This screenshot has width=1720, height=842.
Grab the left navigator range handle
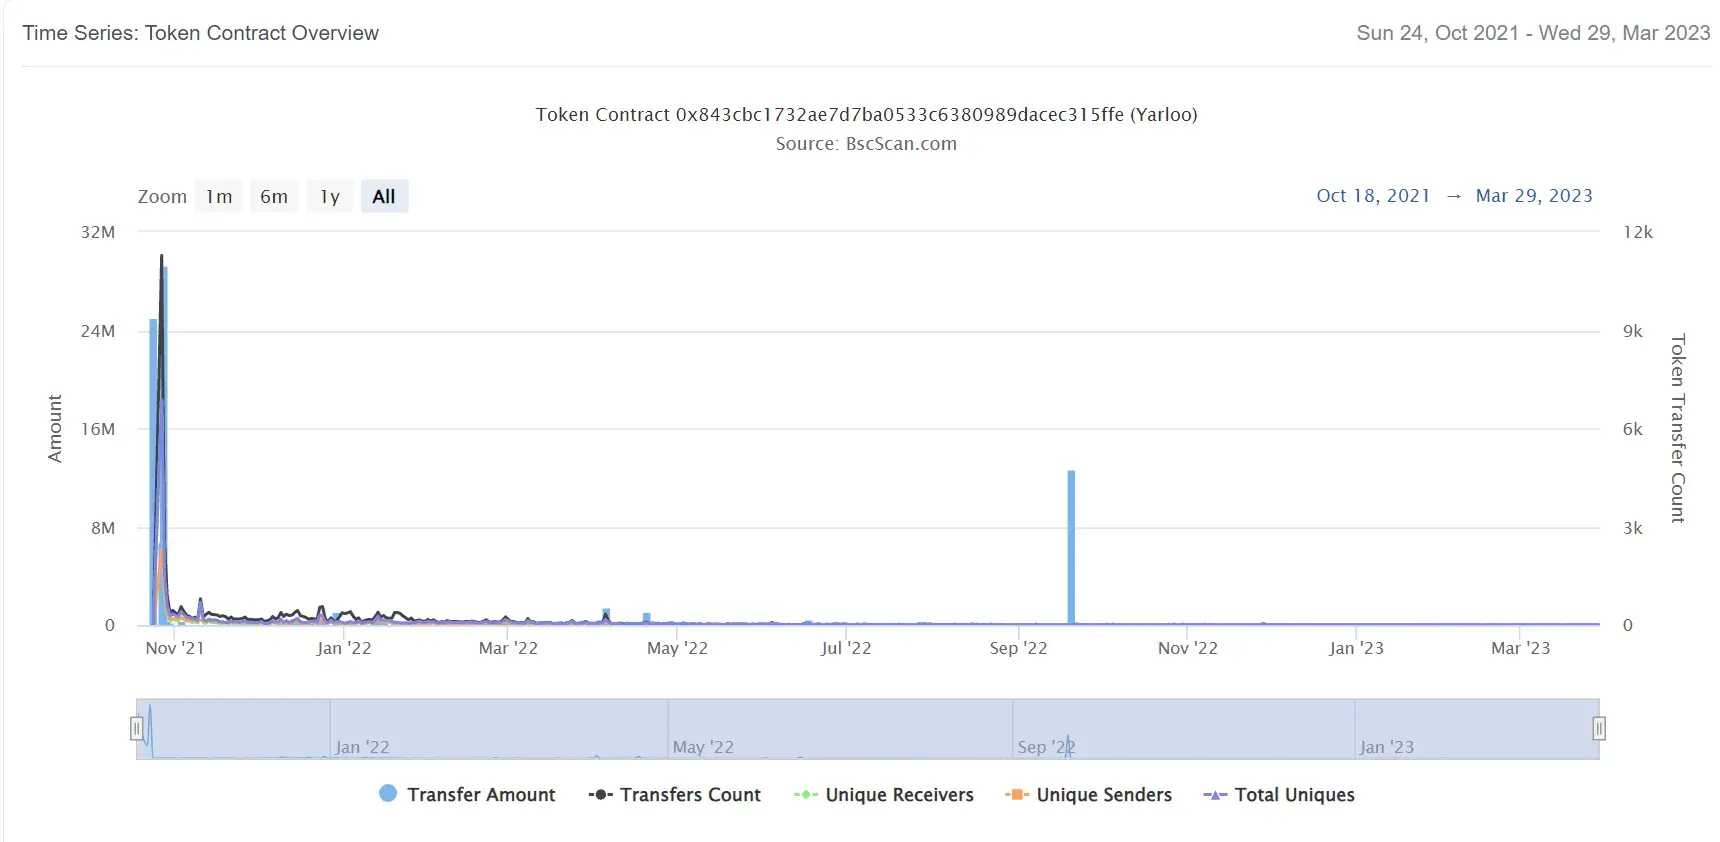(x=137, y=728)
